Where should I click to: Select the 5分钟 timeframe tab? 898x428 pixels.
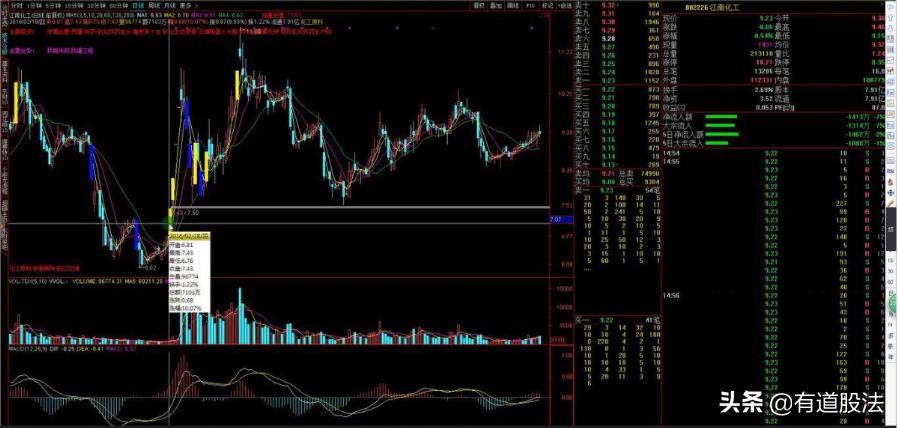coord(52,5)
